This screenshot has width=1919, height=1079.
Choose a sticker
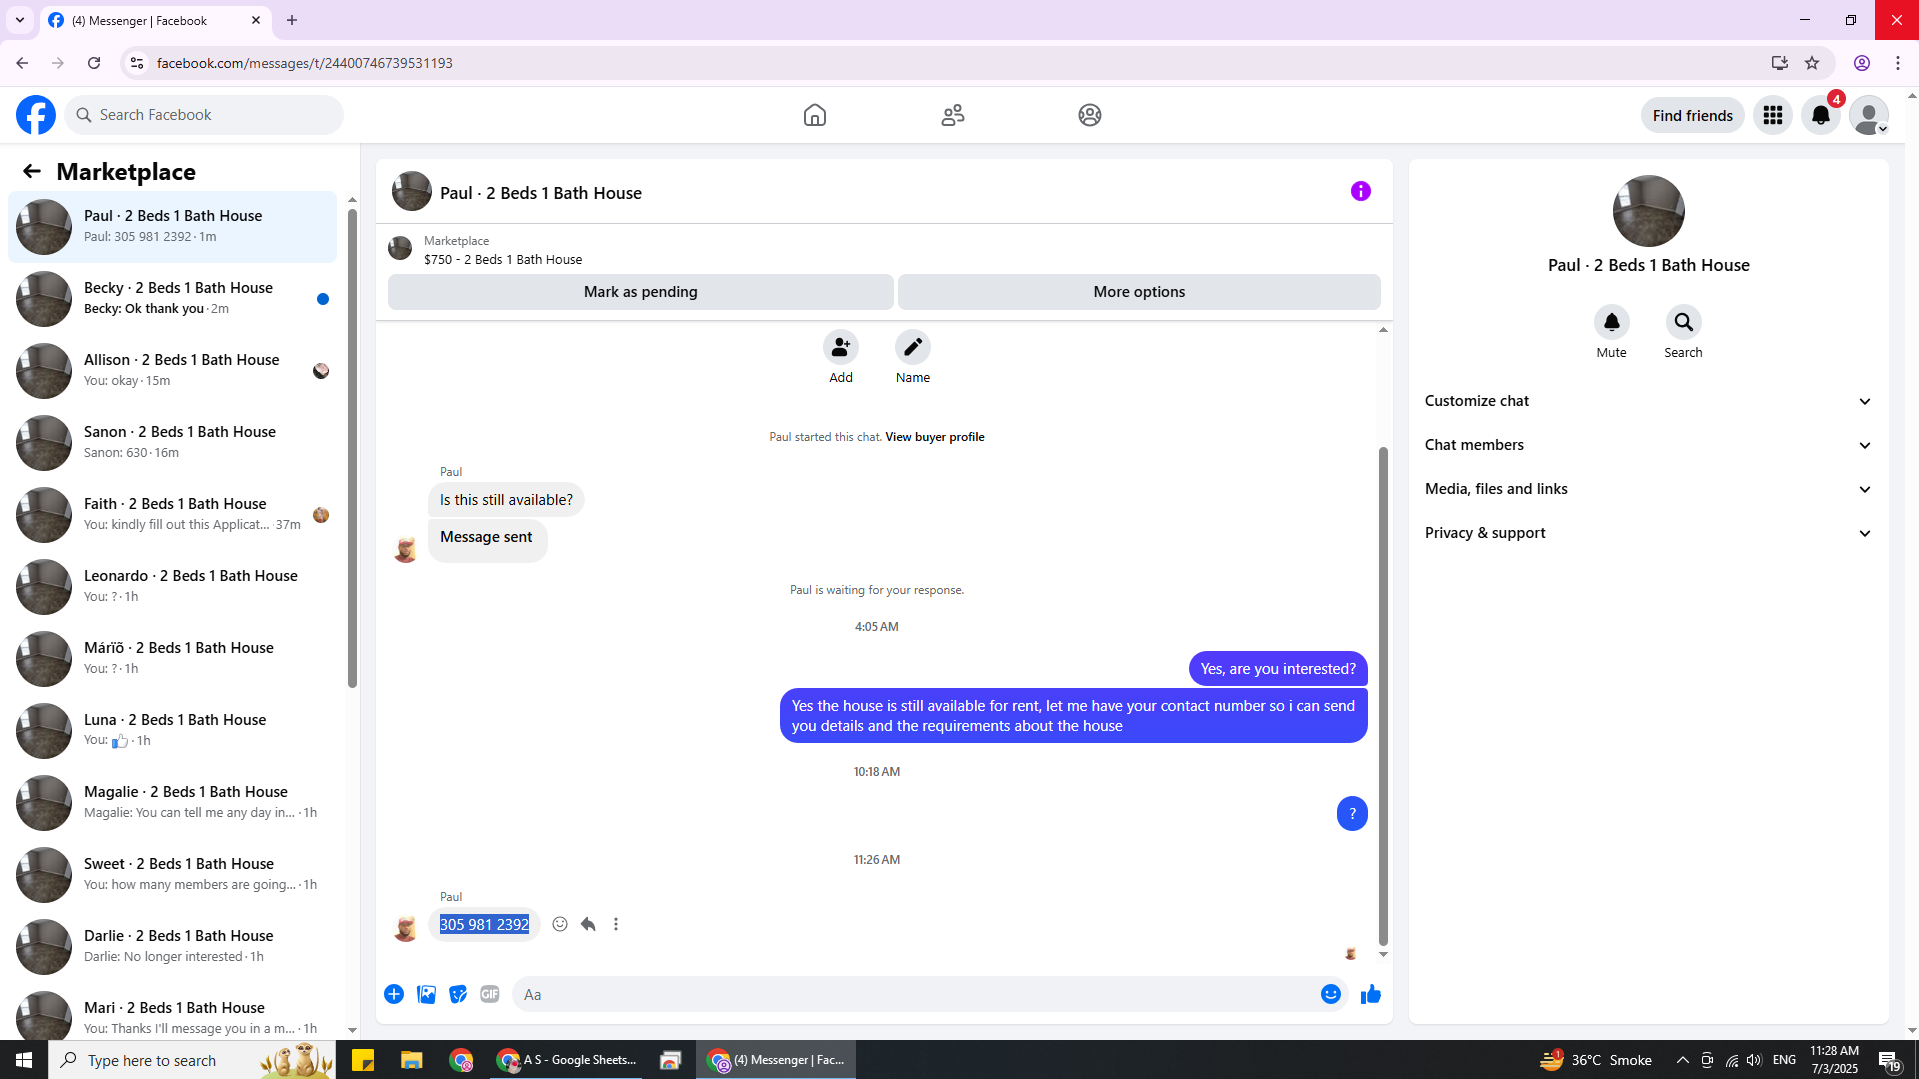(x=458, y=994)
